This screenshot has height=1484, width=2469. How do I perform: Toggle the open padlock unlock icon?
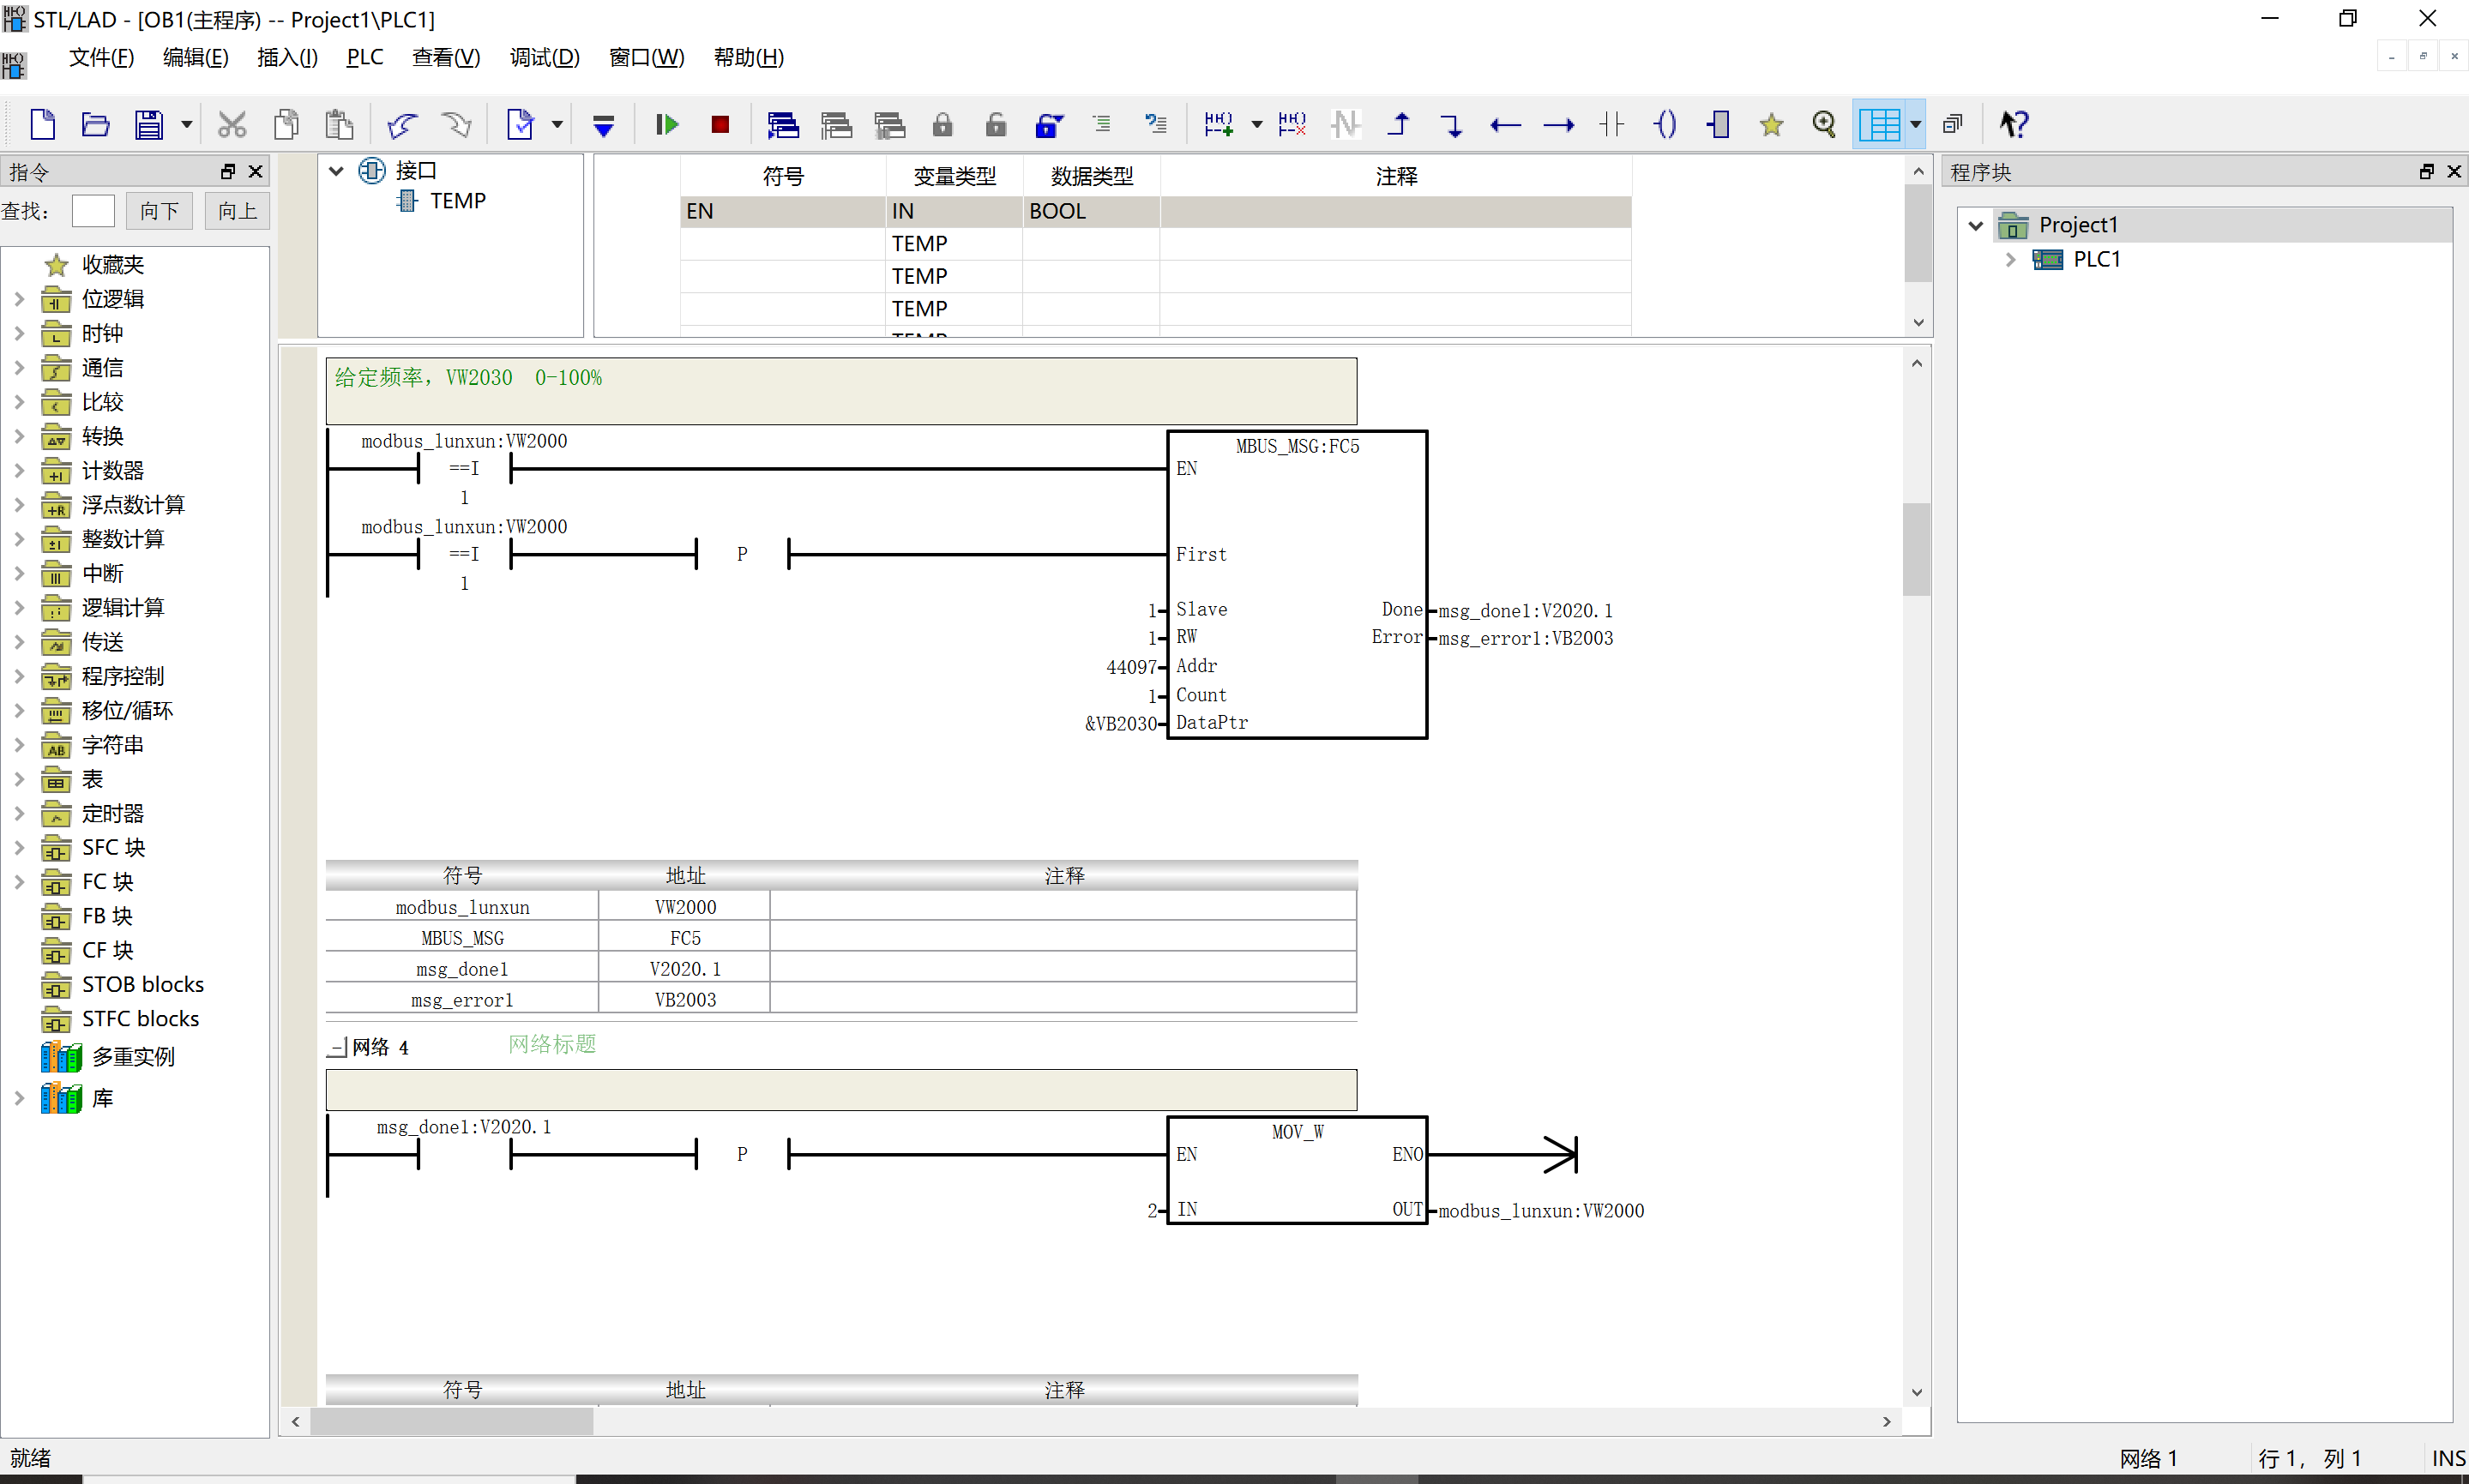point(996,125)
